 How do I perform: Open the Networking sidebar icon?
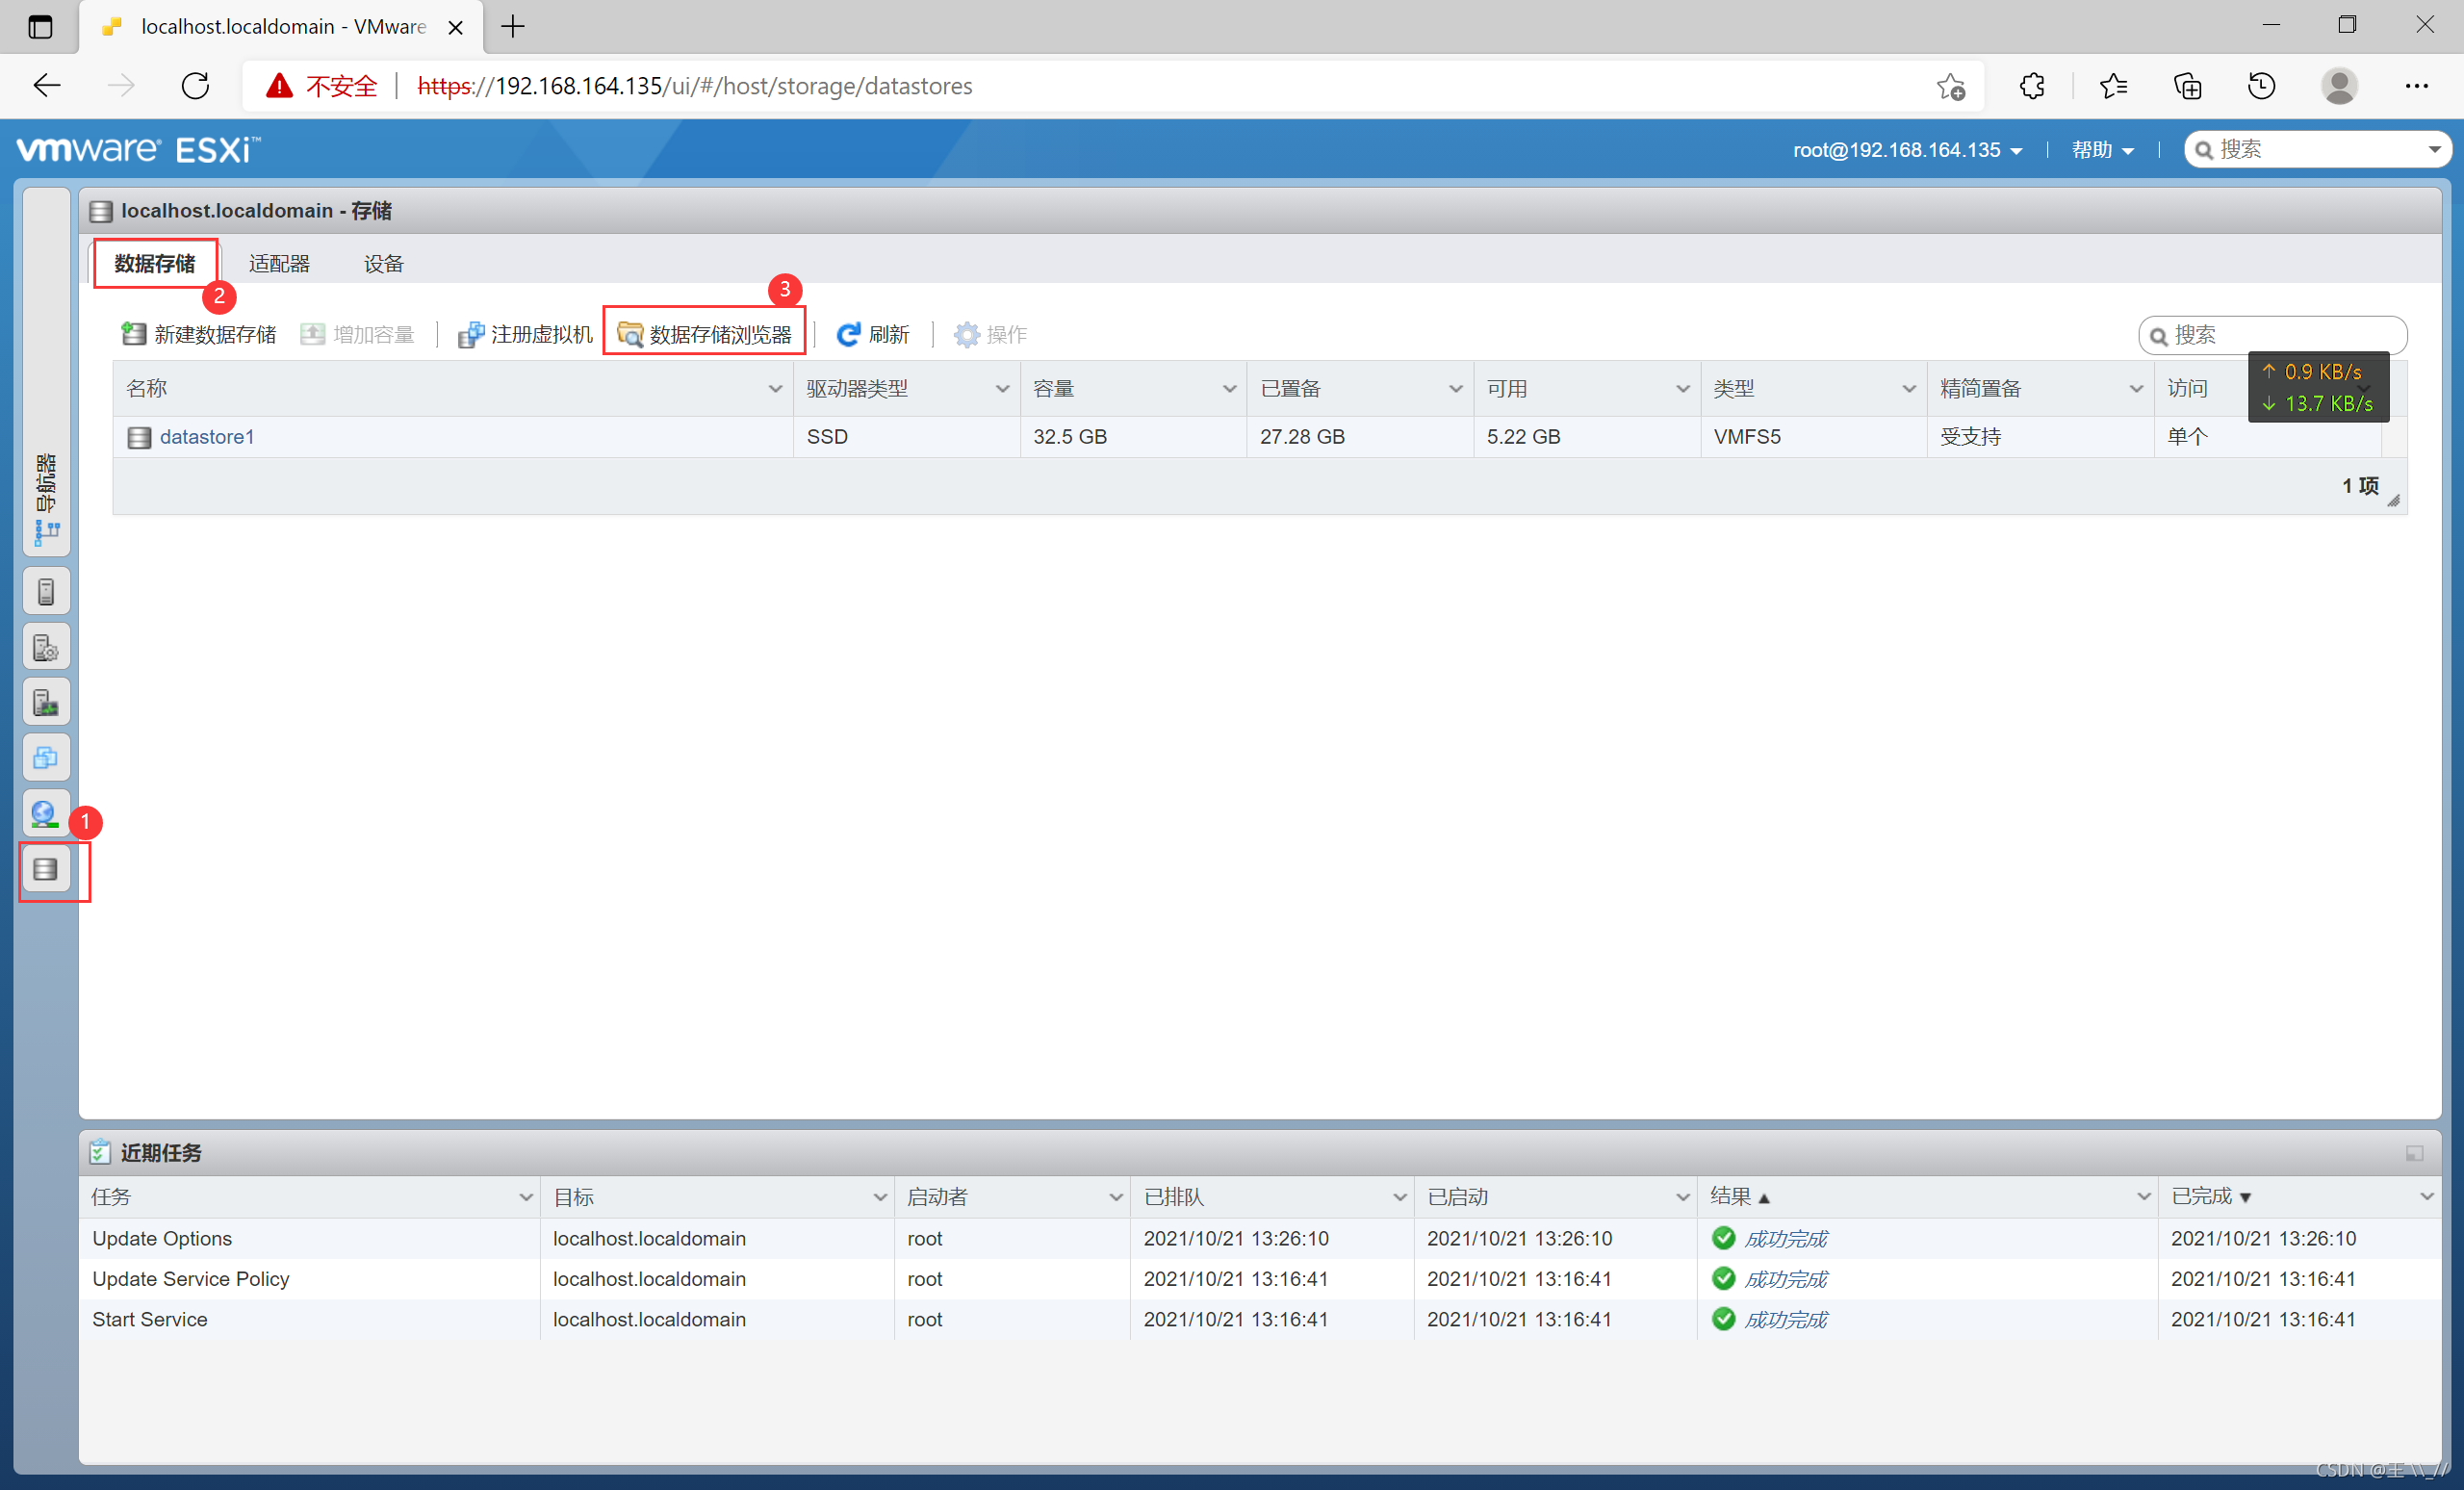tap(46, 813)
